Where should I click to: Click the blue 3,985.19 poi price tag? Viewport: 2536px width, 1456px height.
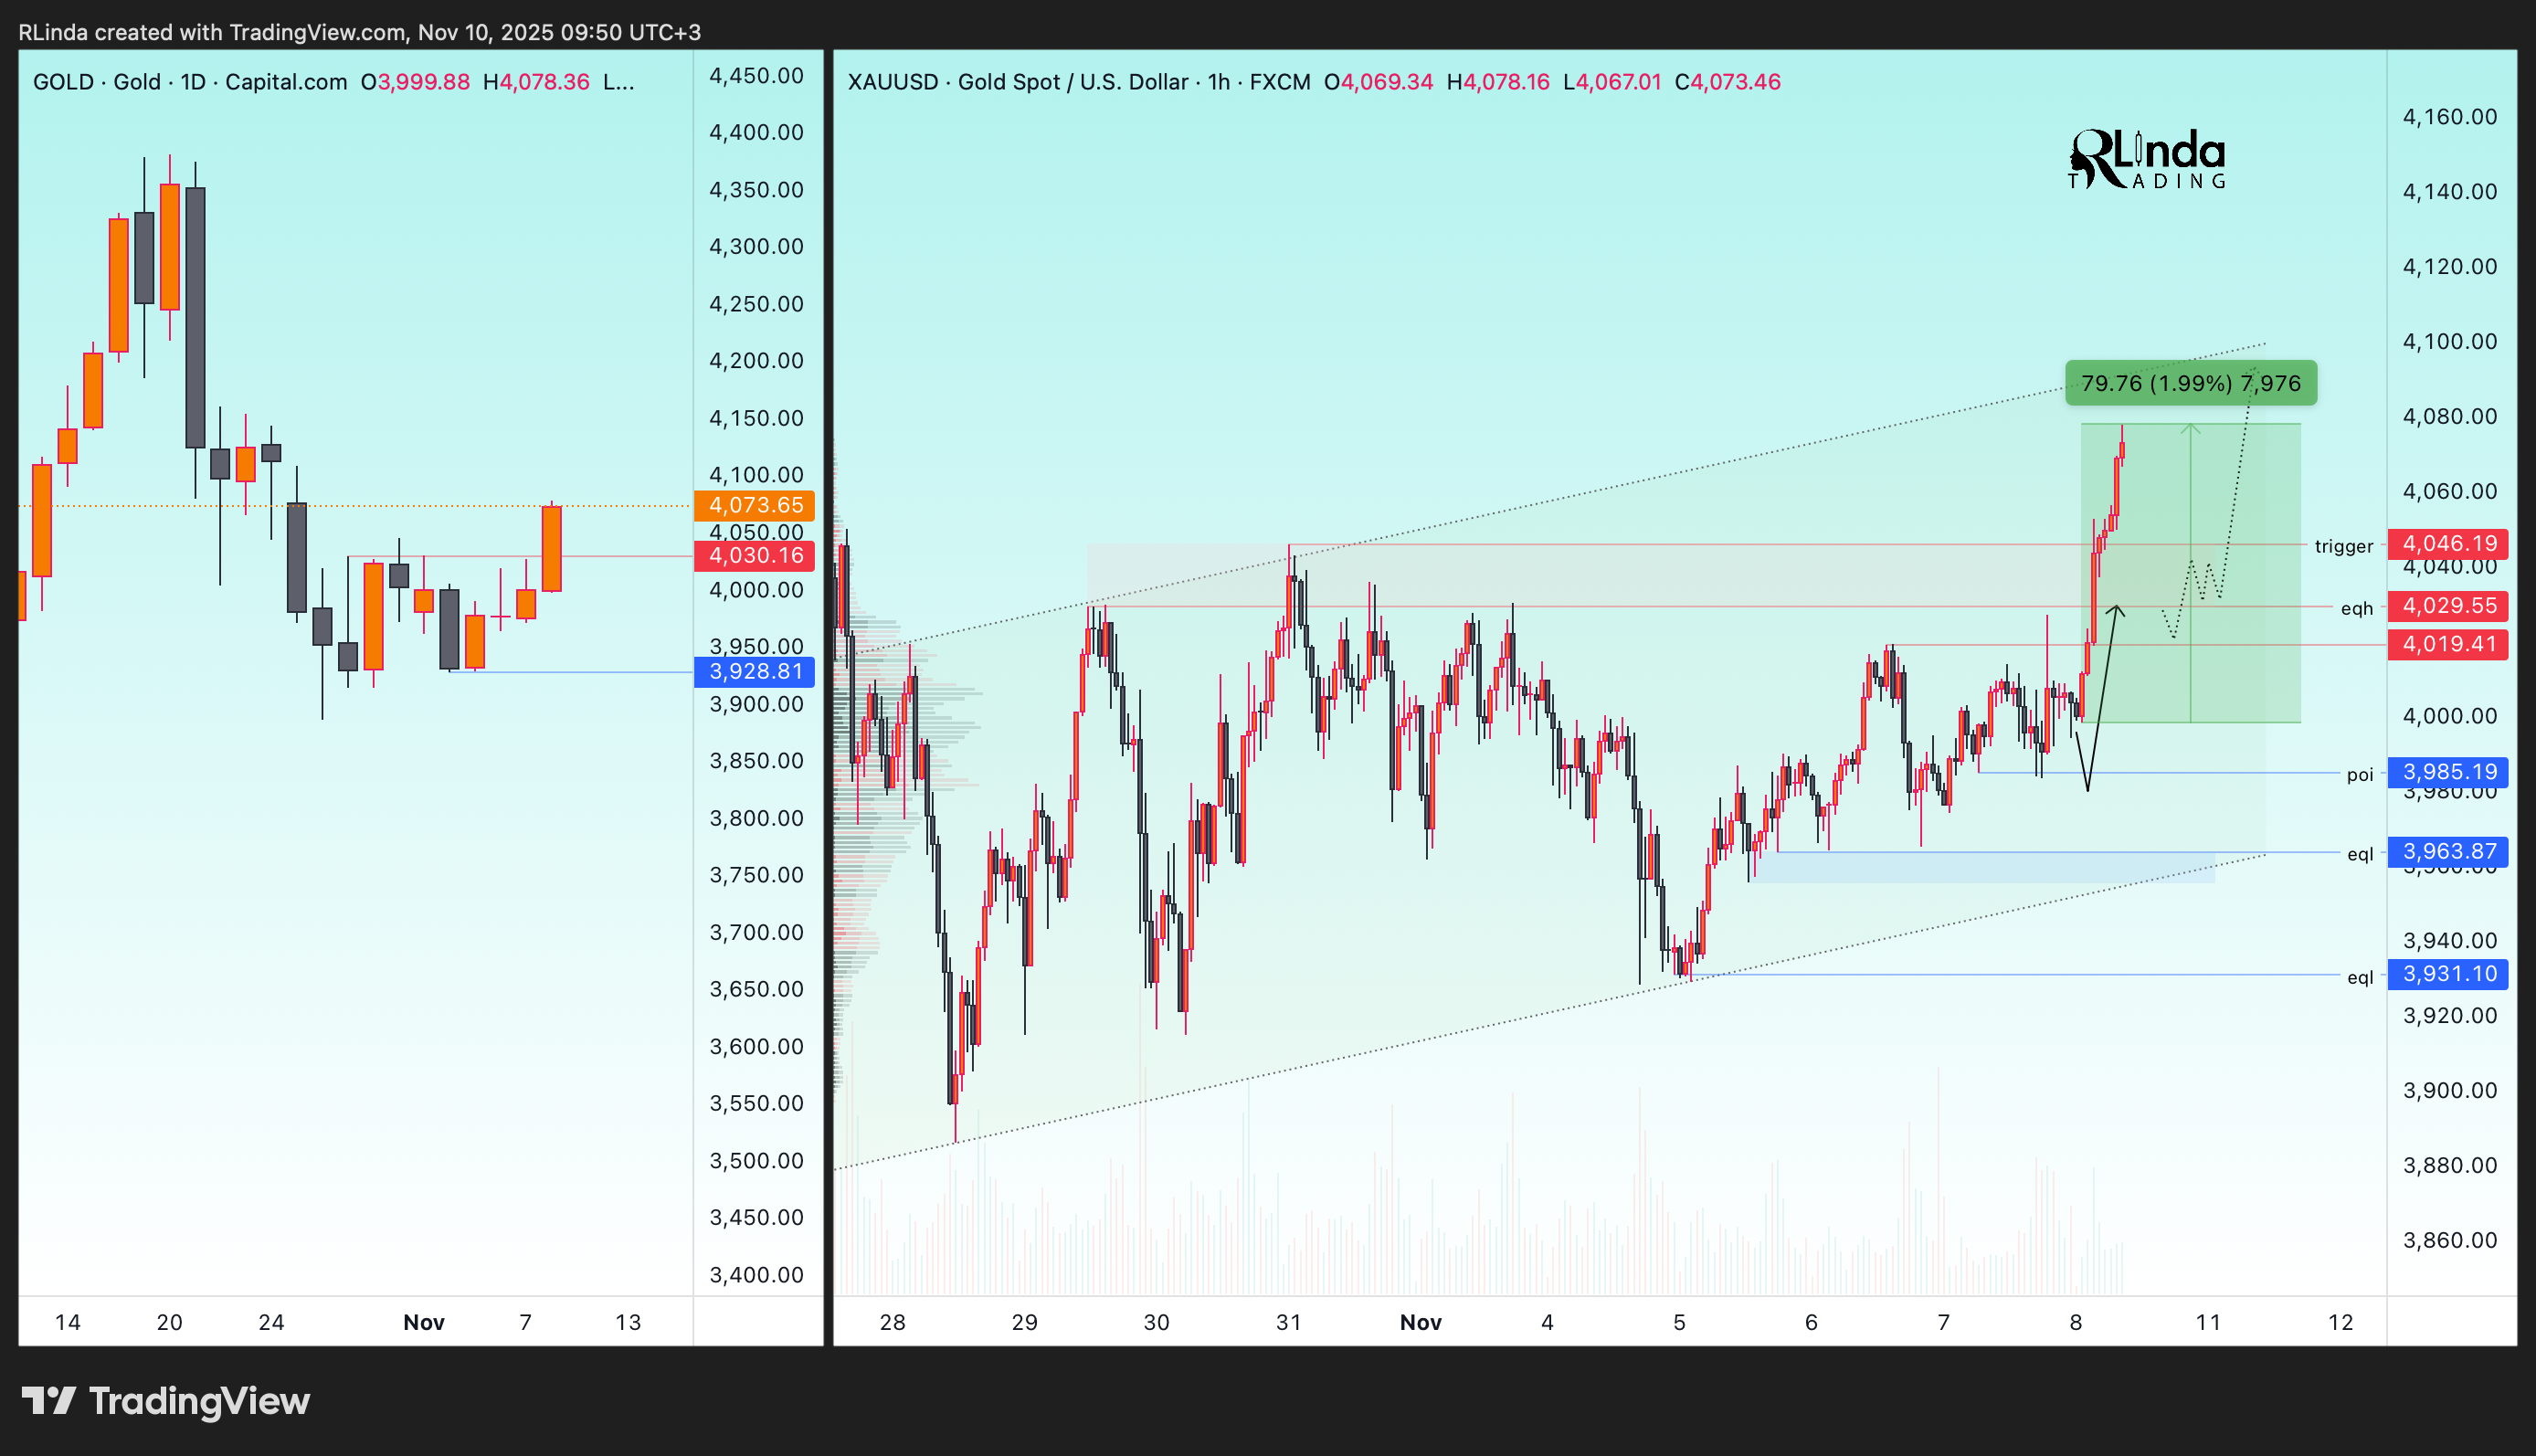click(x=2448, y=772)
